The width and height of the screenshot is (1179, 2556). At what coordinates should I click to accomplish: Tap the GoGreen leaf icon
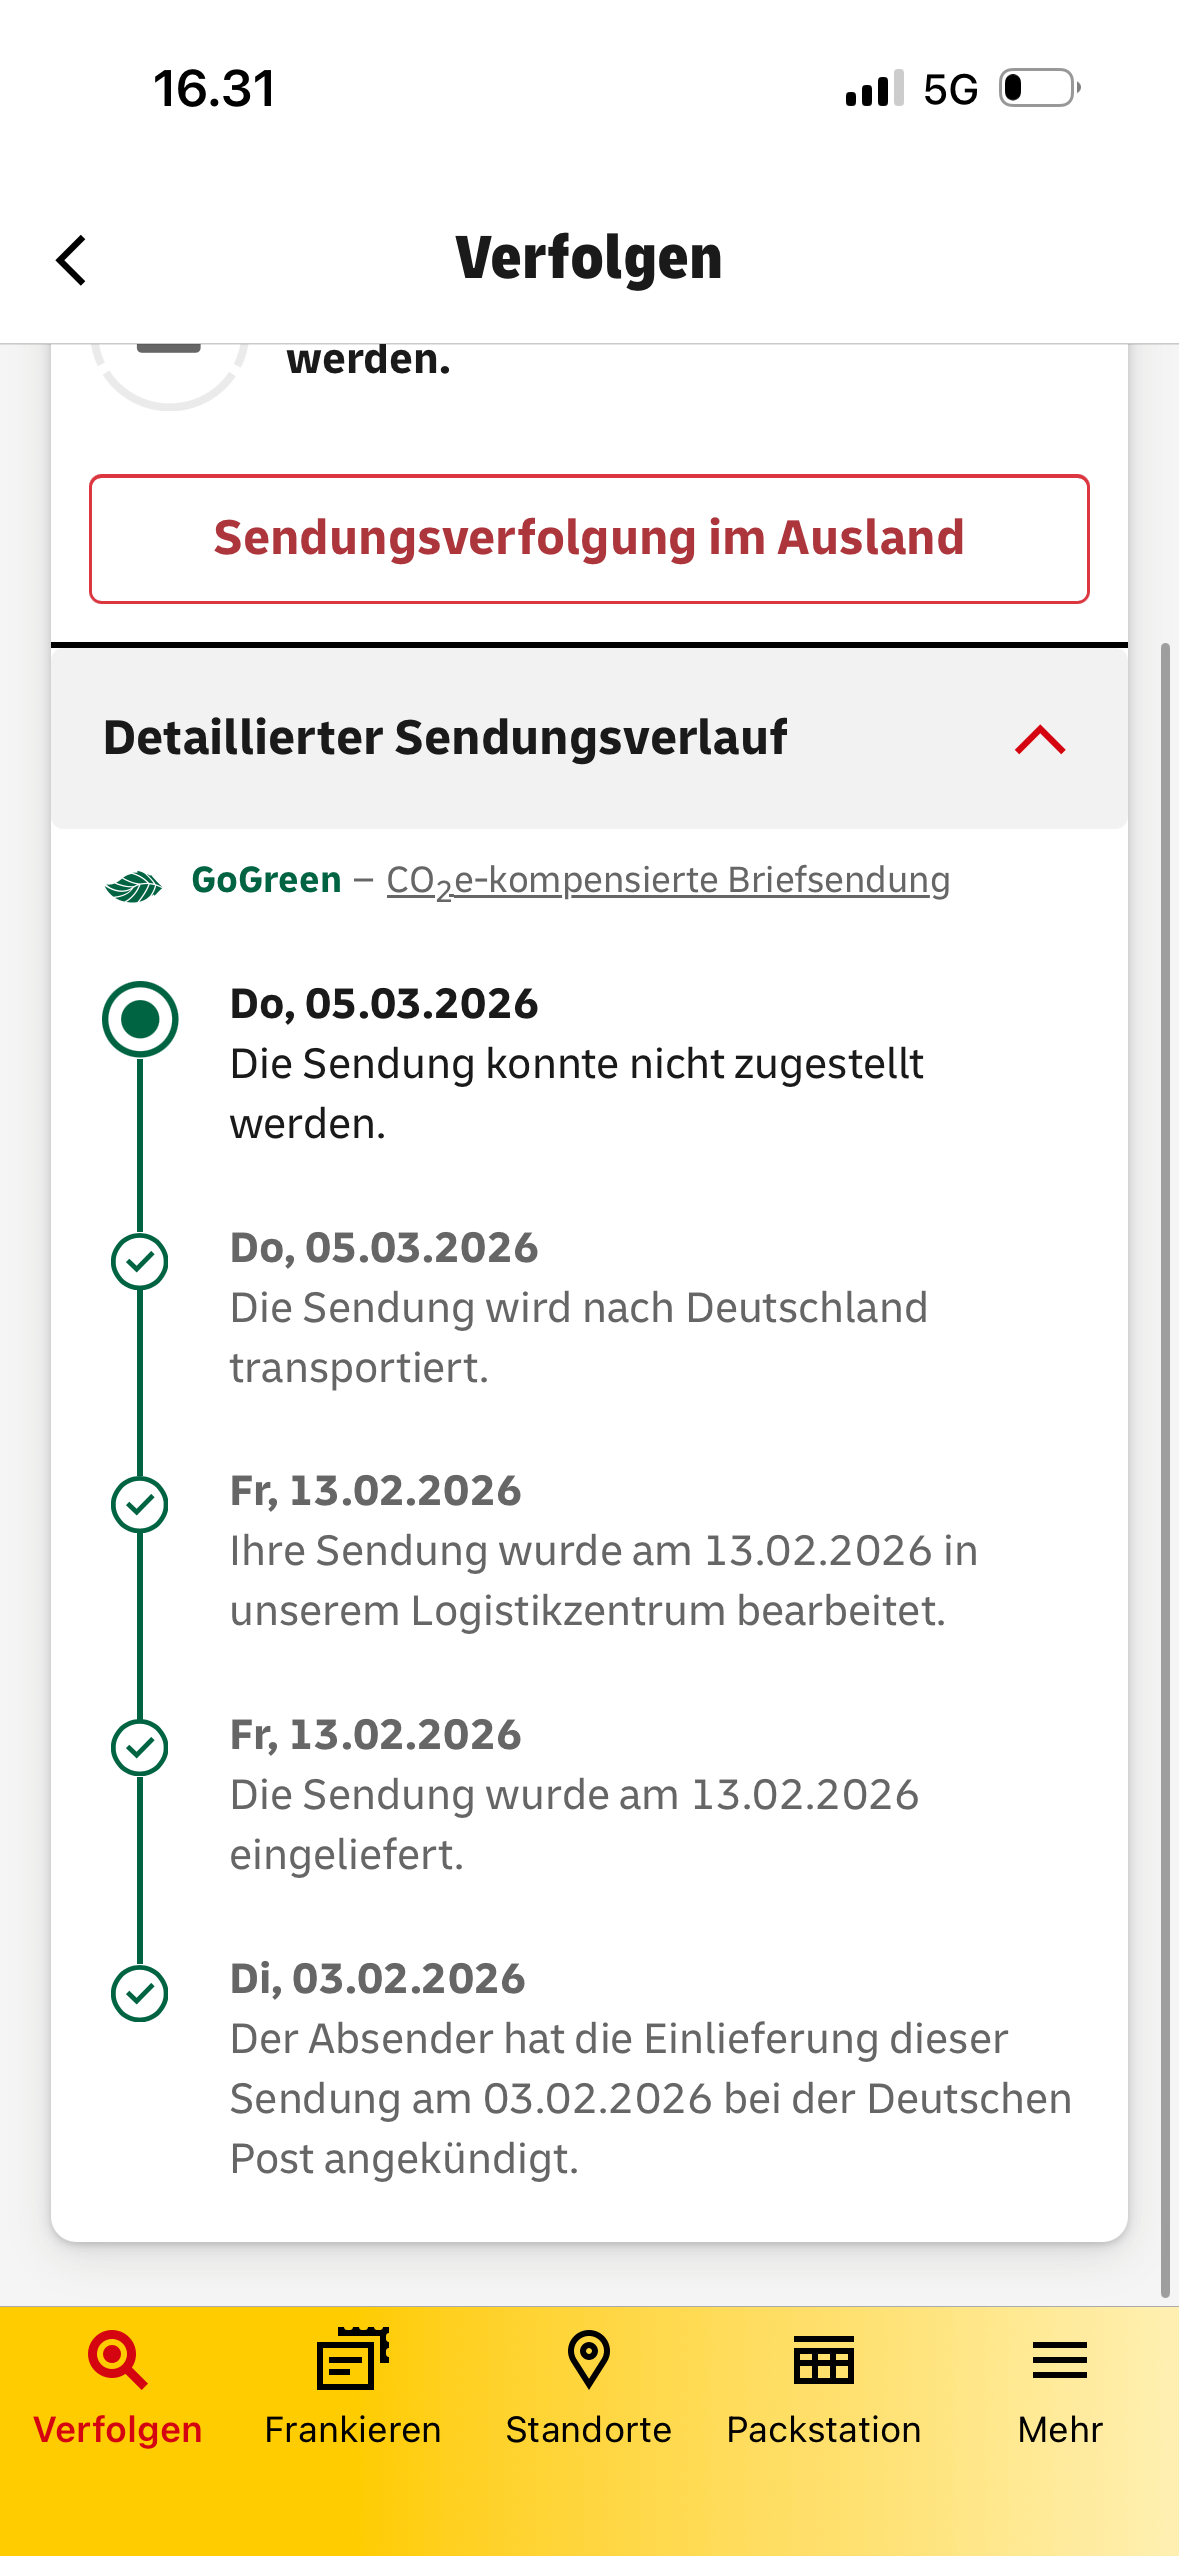[x=134, y=885]
